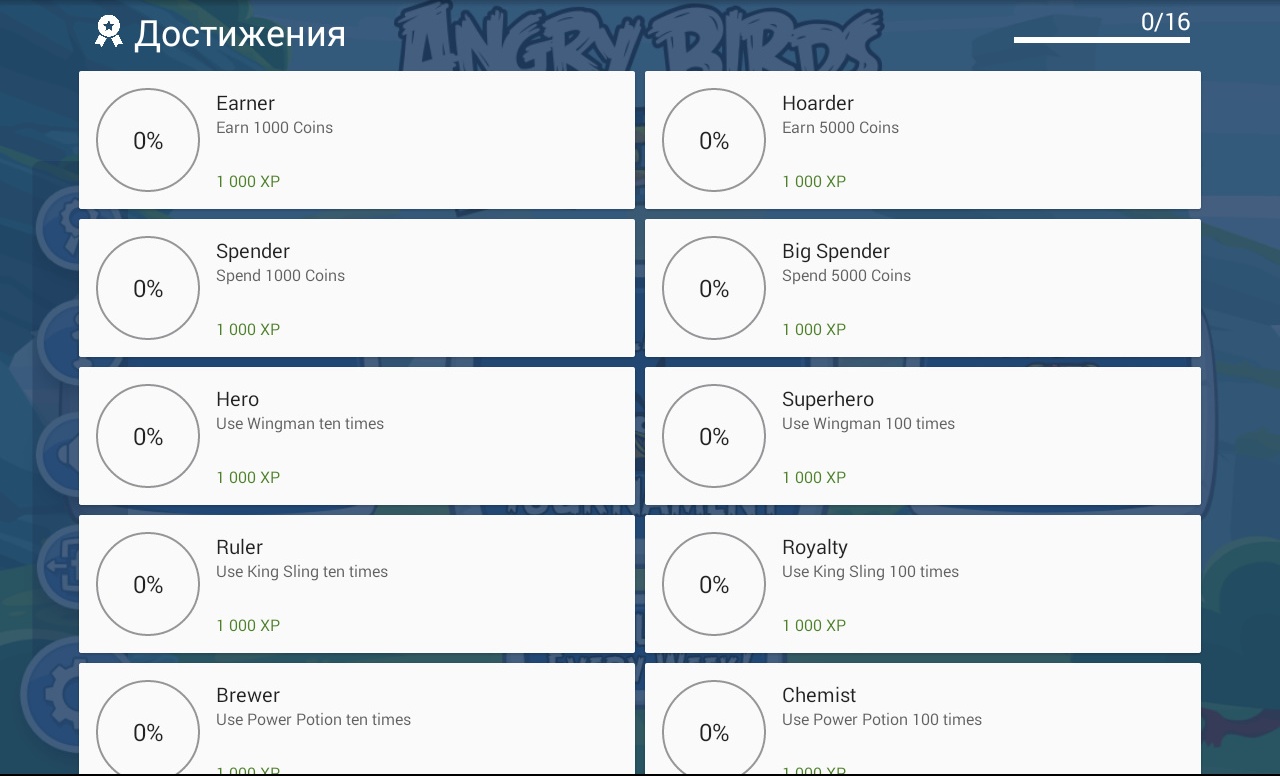Click Use Wingman ten times description
The image size is (1280, 776).
tap(300, 424)
